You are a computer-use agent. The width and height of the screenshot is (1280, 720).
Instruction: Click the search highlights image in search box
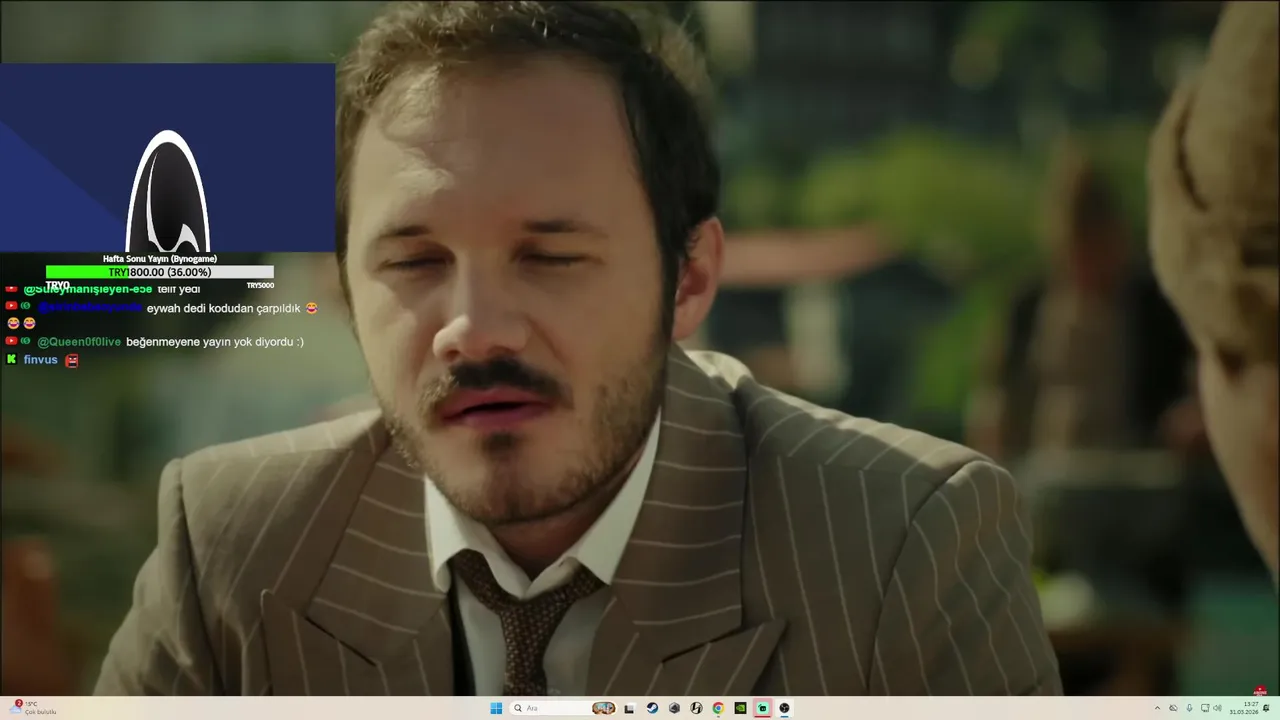pyautogui.click(x=603, y=708)
